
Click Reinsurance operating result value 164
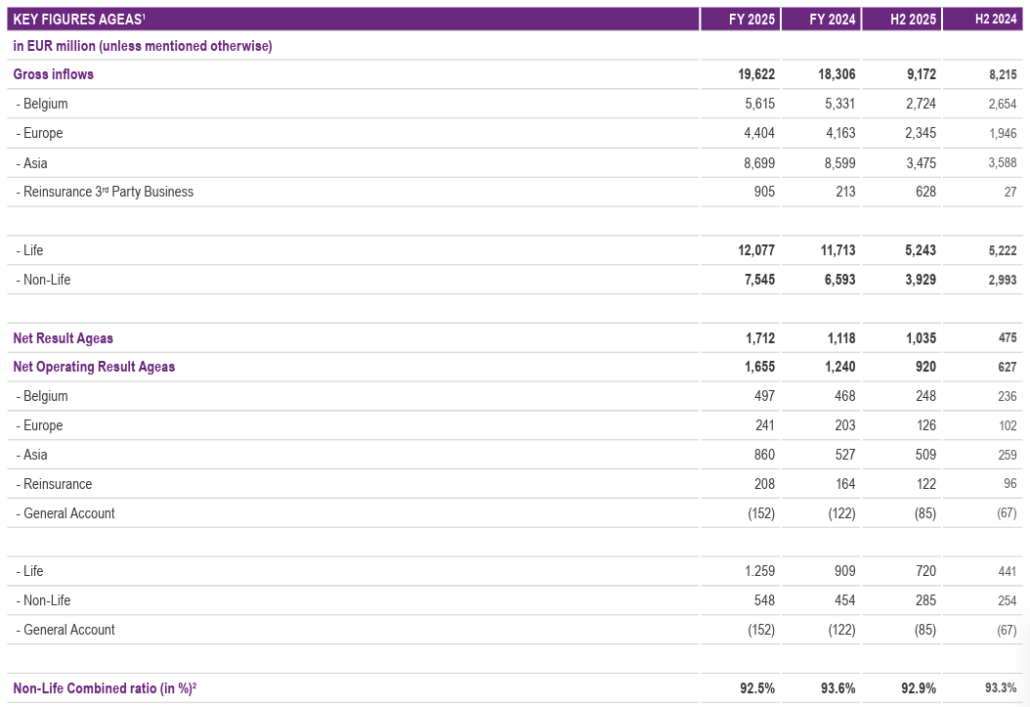(x=845, y=484)
